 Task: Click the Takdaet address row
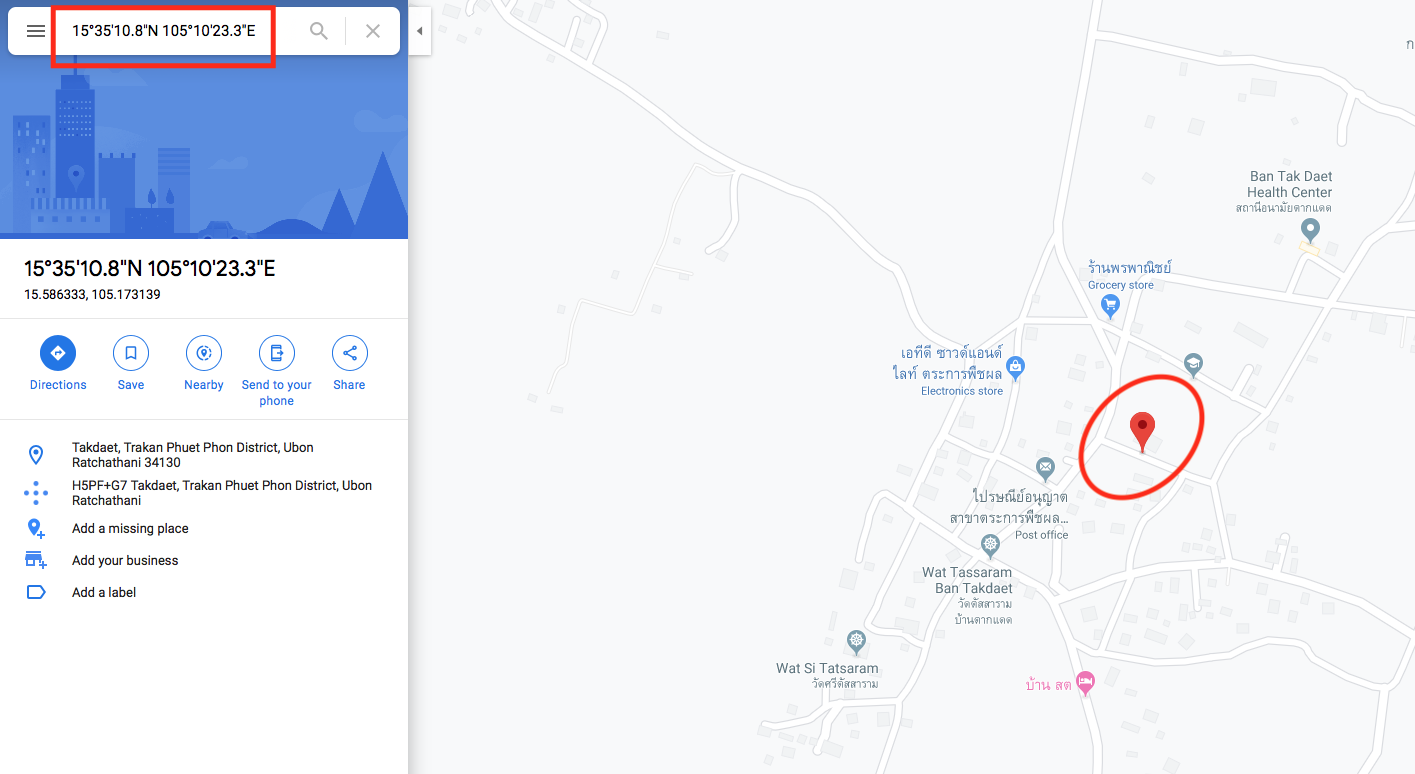point(204,455)
